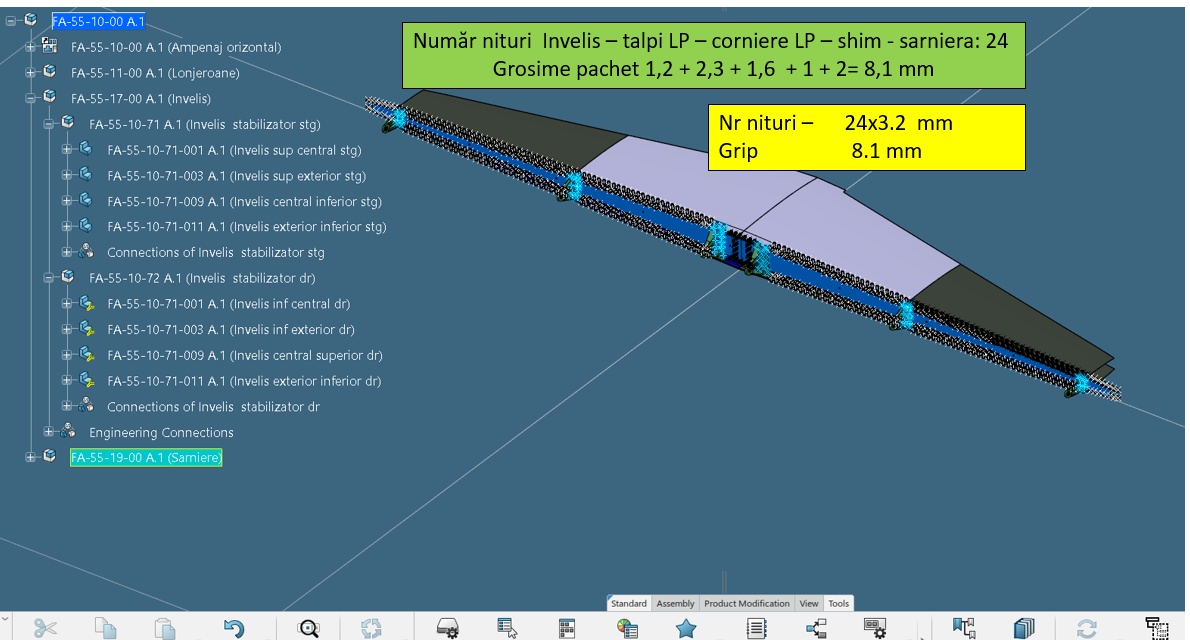1190x640 pixels.
Task: Click the Cut scissors icon
Action: click(x=45, y=628)
